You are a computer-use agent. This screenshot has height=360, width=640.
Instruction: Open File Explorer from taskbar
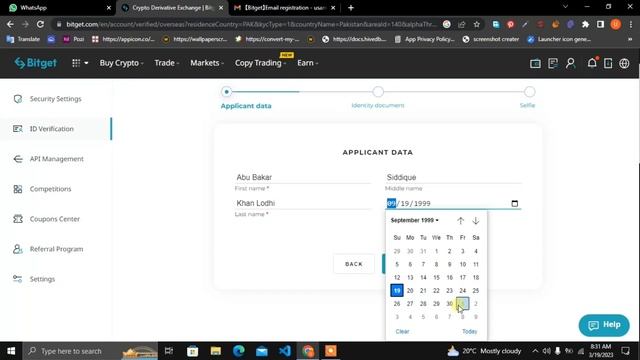(216, 351)
